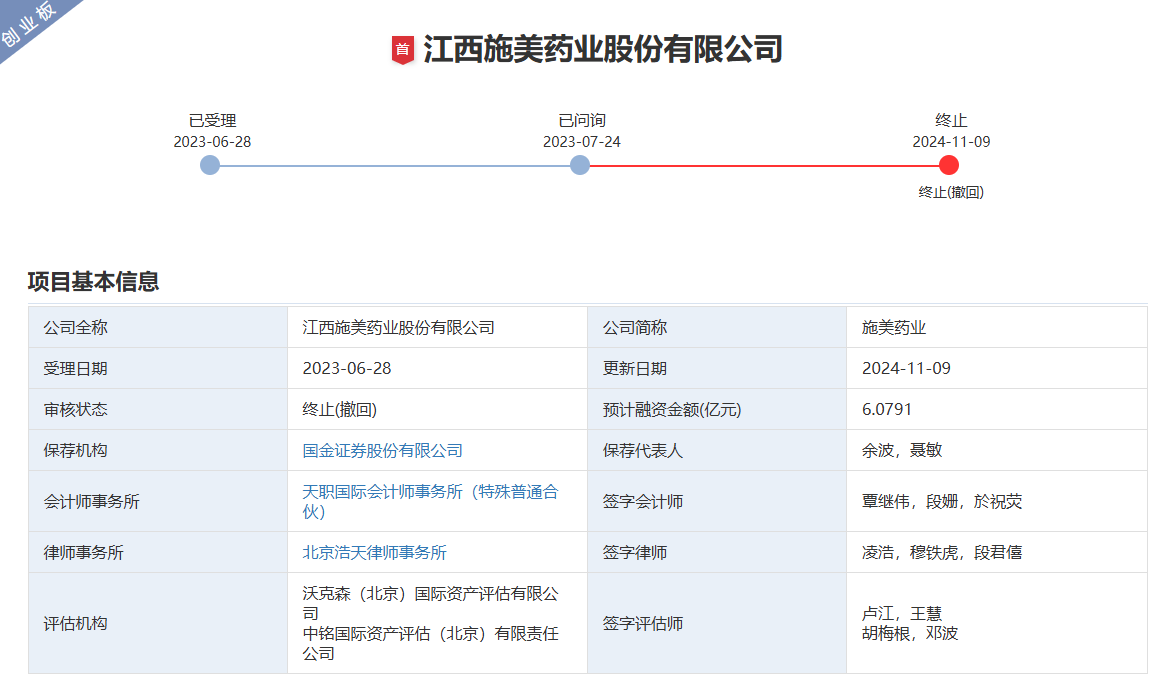Screen dimensions: 1150x677
Task: Select the 预计融资金额 value 6.0791
Action: click(887, 410)
